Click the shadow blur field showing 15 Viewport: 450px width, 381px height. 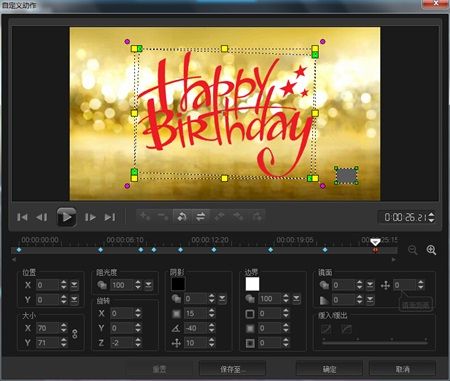(196, 313)
